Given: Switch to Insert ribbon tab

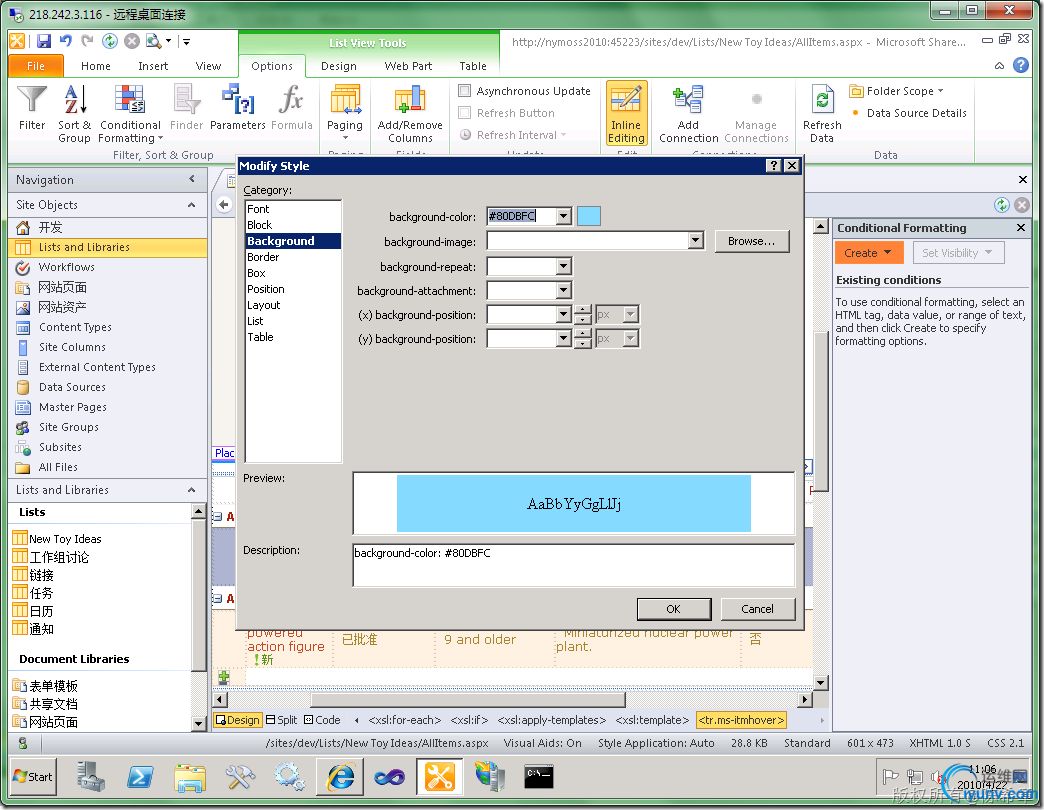Looking at the screenshot, I should 153,66.
